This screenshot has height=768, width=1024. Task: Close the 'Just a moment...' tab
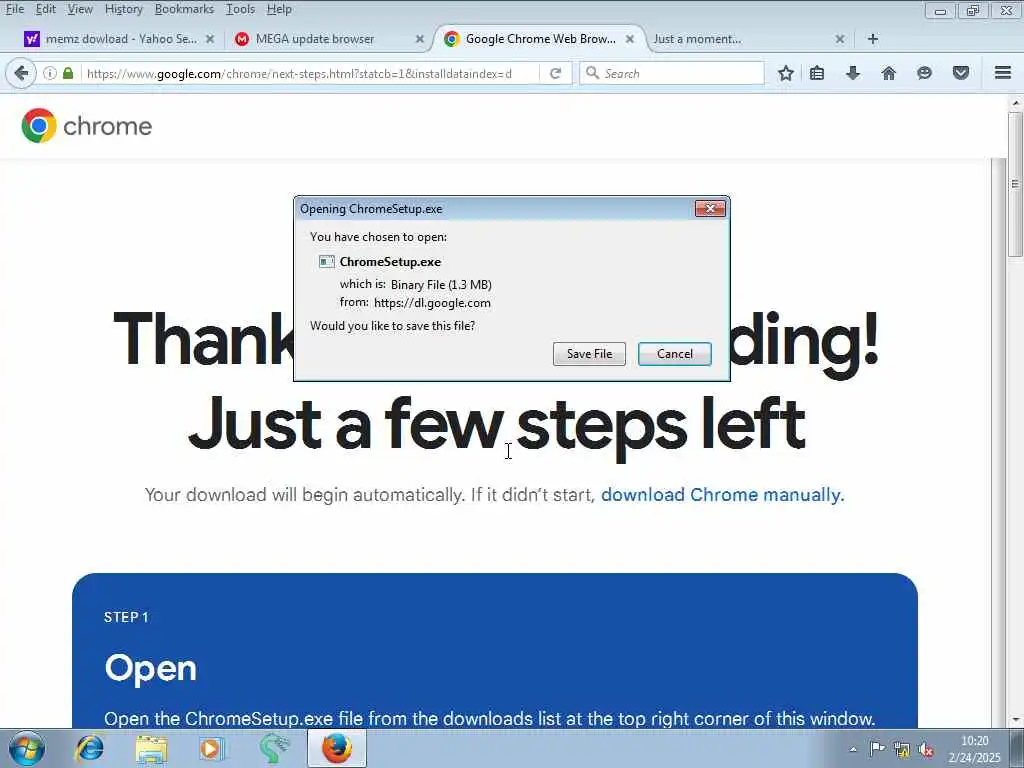[840, 39]
